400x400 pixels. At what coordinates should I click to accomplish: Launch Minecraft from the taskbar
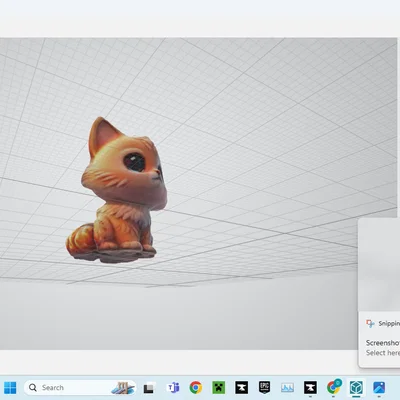pos(219,388)
